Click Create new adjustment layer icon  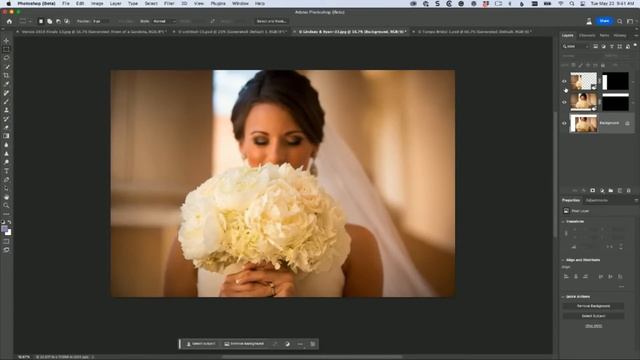[602, 191]
